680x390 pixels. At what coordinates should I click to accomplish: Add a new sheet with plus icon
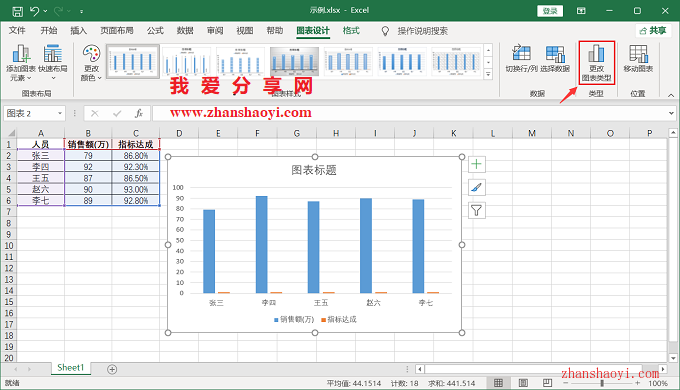point(112,369)
